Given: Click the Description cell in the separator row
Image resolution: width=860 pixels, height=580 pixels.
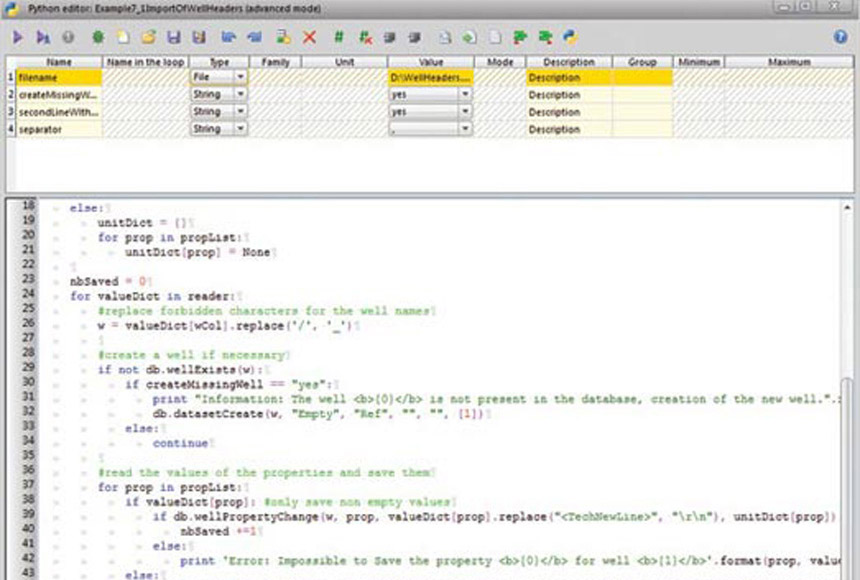Looking at the screenshot, I should point(569,129).
